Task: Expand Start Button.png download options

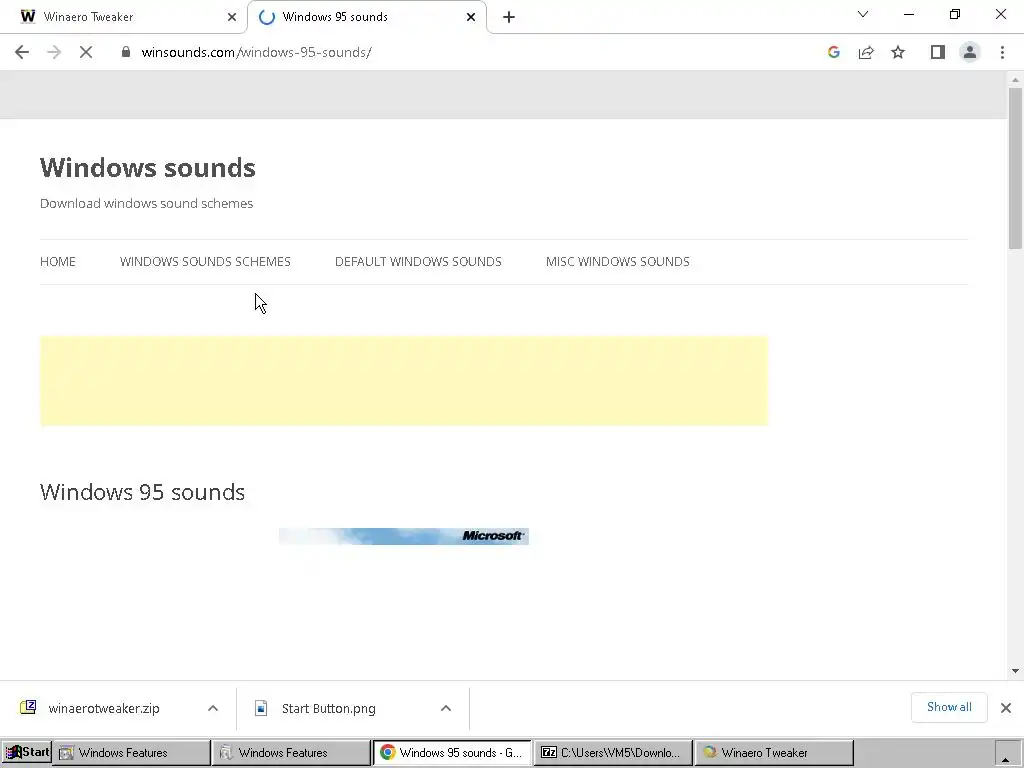Action: click(446, 709)
